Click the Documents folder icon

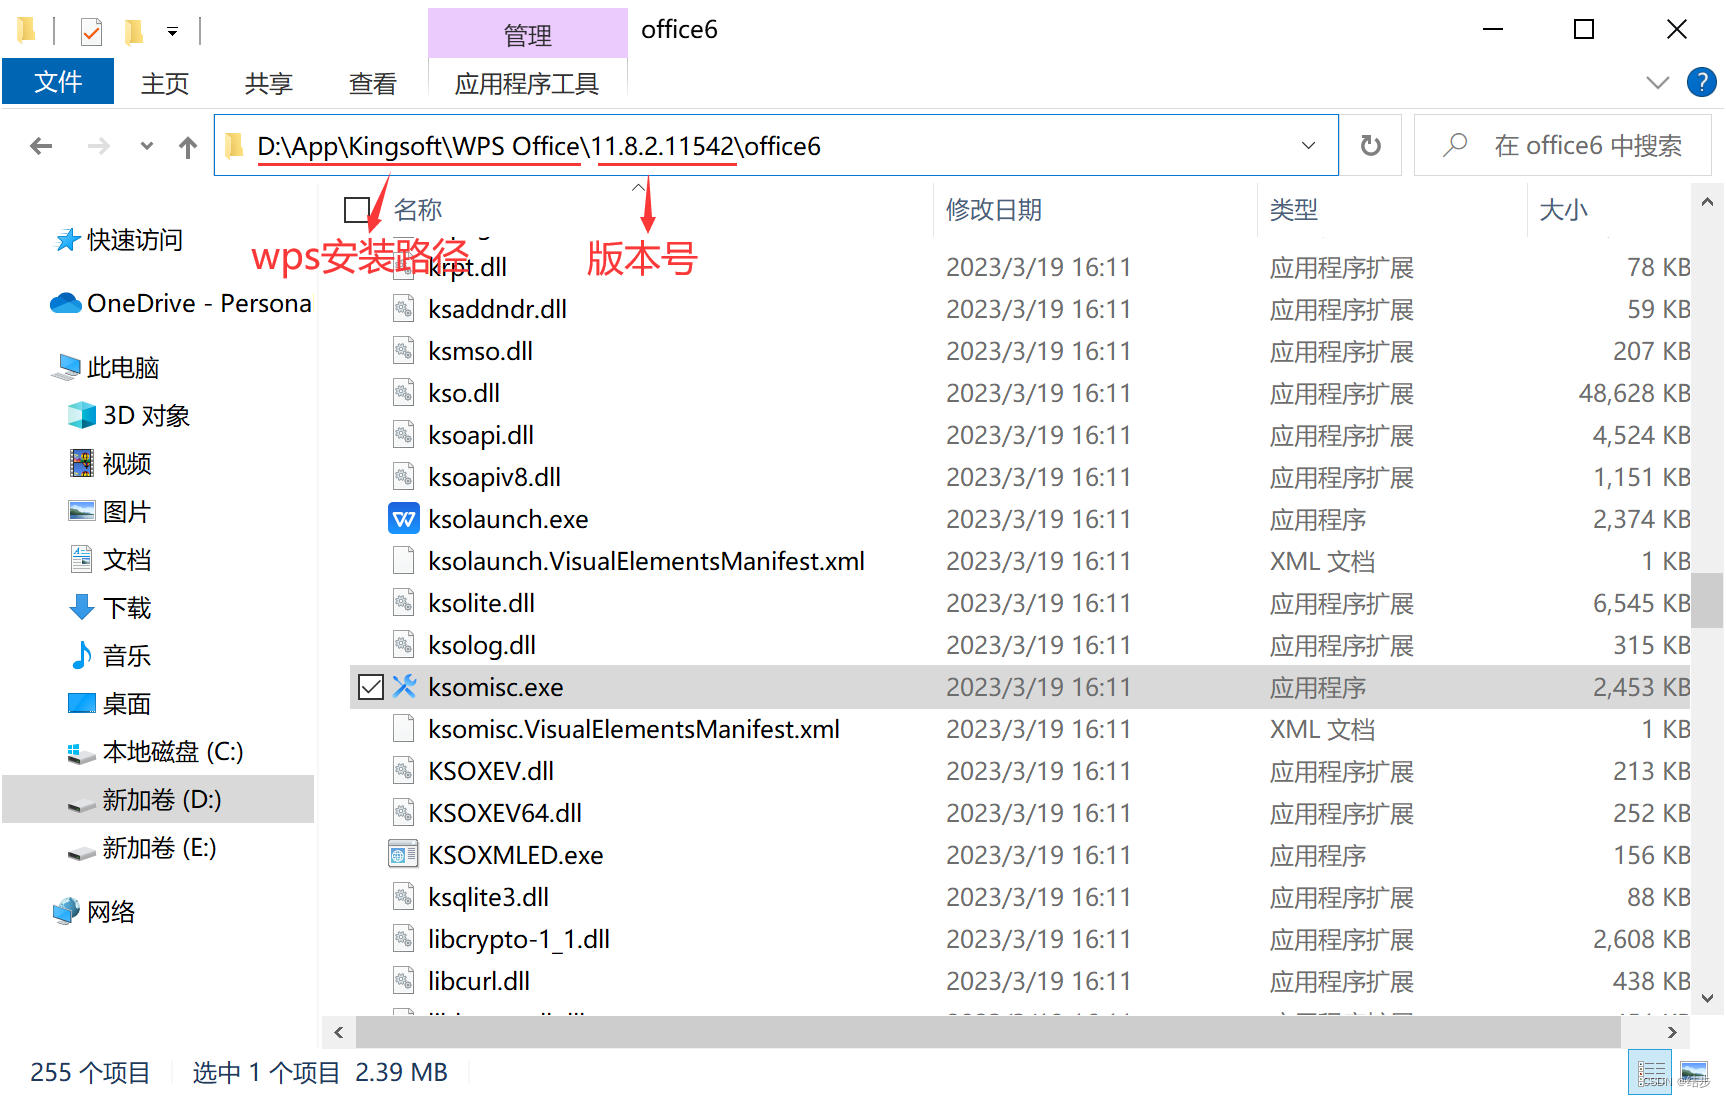point(82,559)
